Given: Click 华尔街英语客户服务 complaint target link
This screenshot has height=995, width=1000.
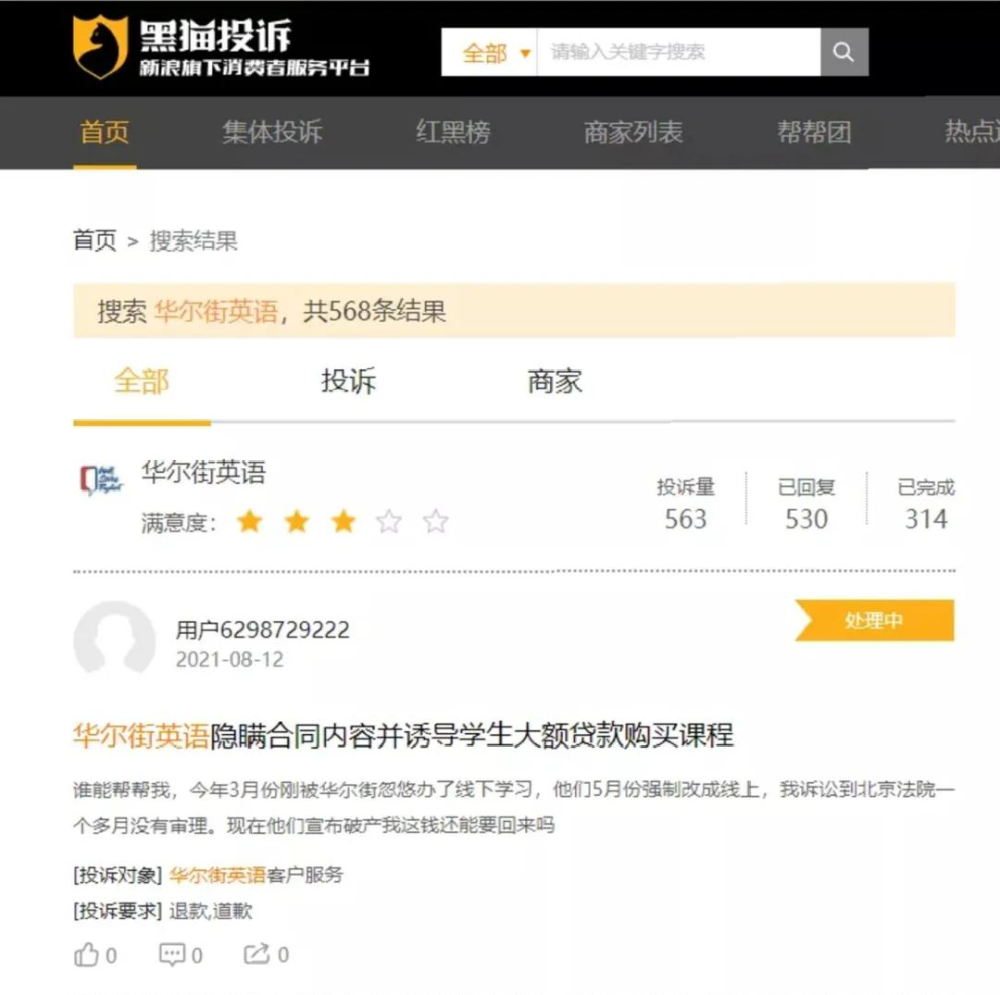Looking at the screenshot, I should click(256, 875).
